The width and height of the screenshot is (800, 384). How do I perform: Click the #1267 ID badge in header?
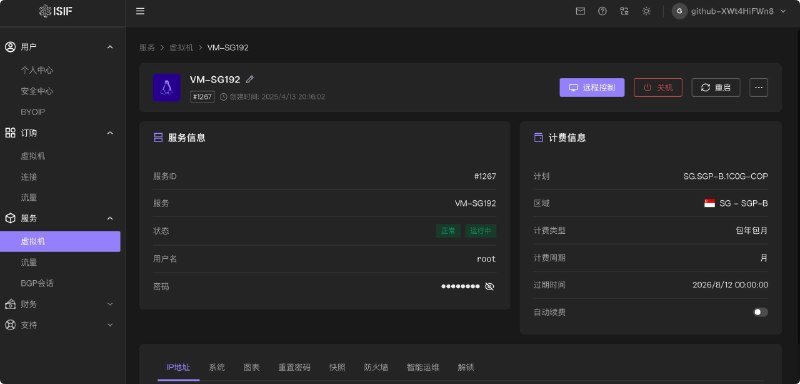(202, 97)
